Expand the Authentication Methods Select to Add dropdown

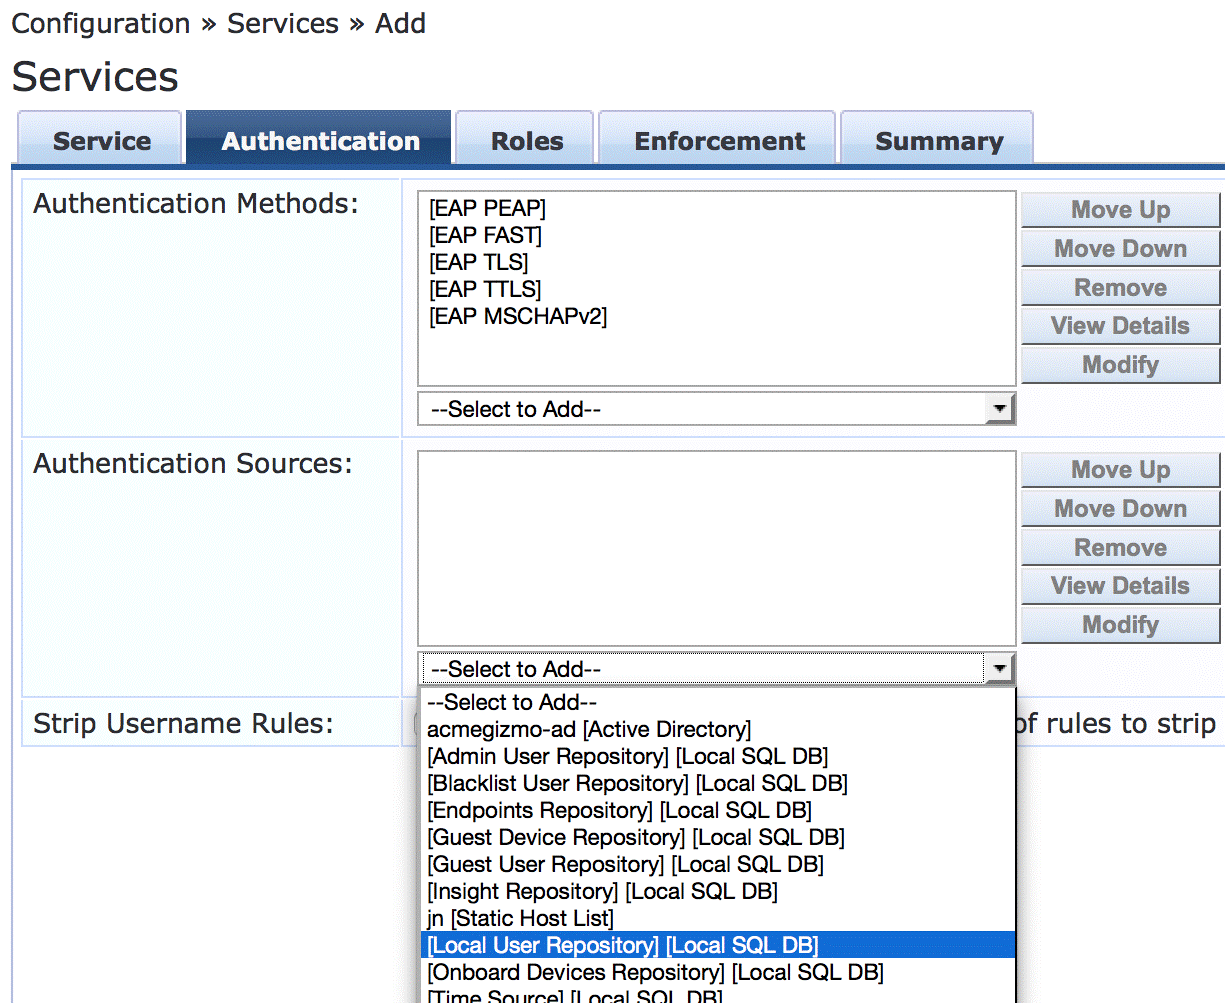pyautogui.click(x=998, y=409)
